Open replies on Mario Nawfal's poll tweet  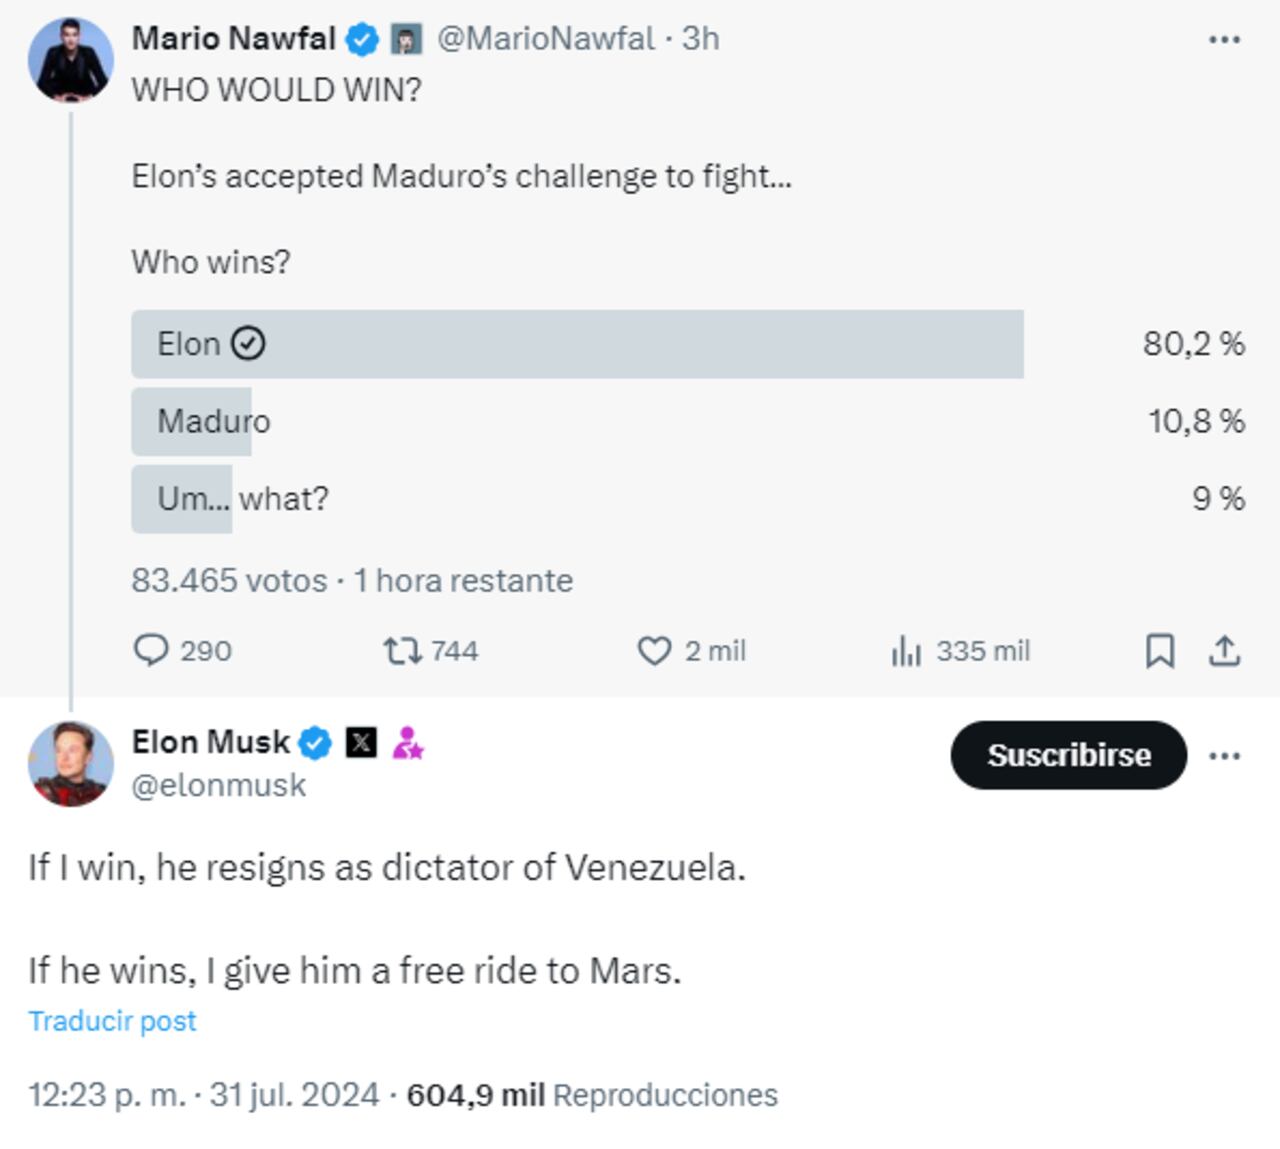pos(152,651)
